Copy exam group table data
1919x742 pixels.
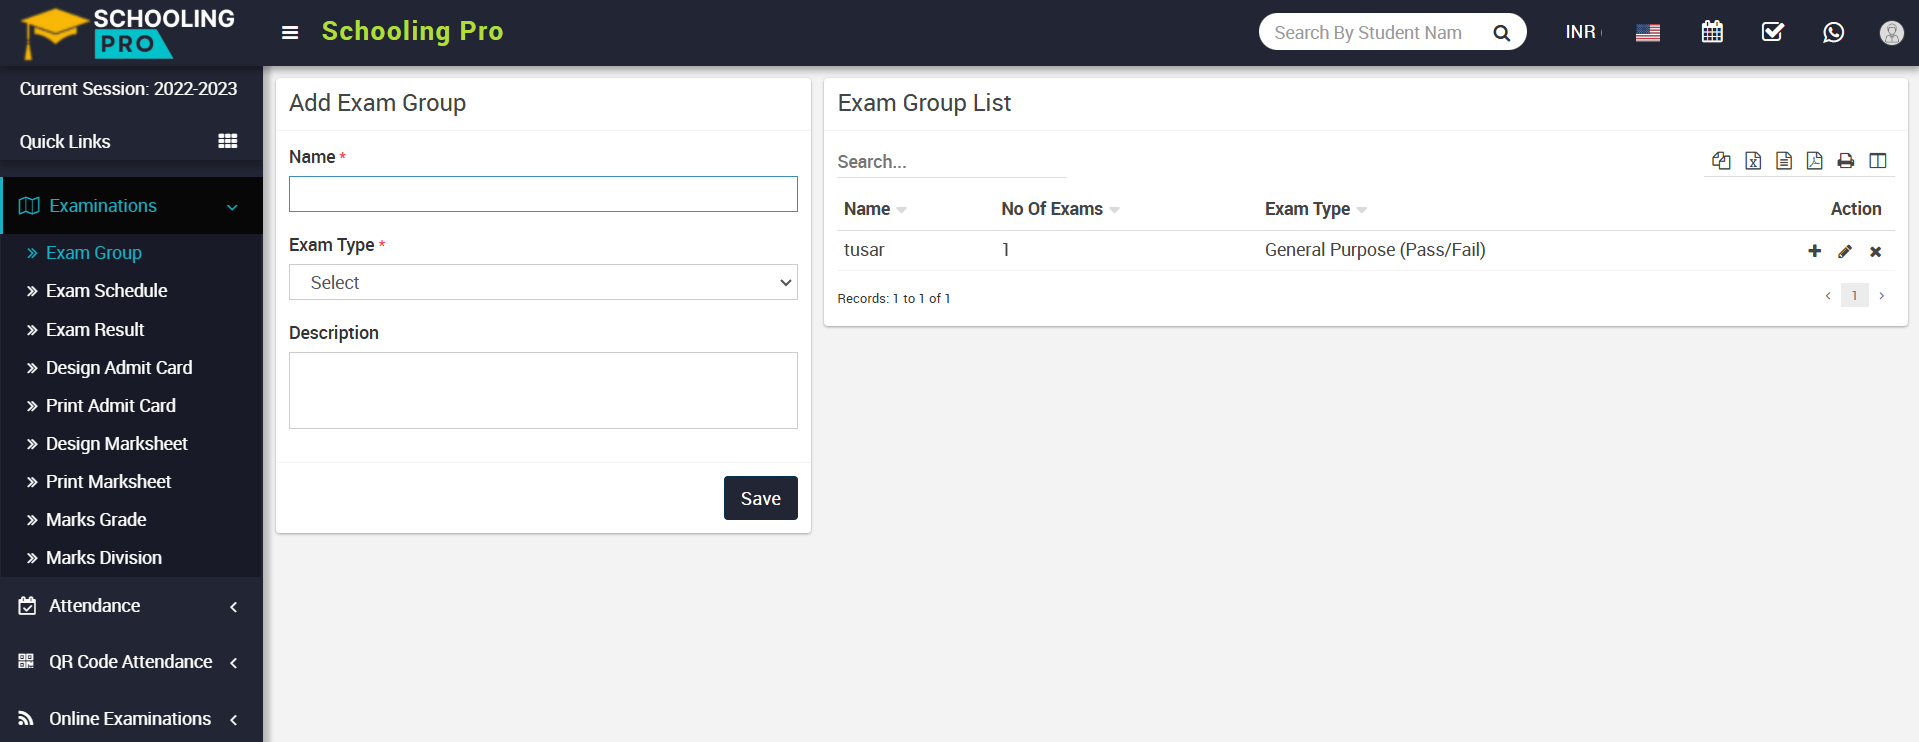(1721, 161)
